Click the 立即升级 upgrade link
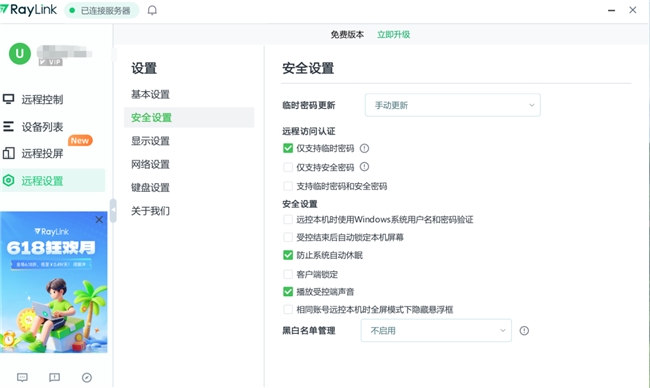The width and height of the screenshot is (650, 388). pyautogui.click(x=393, y=34)
